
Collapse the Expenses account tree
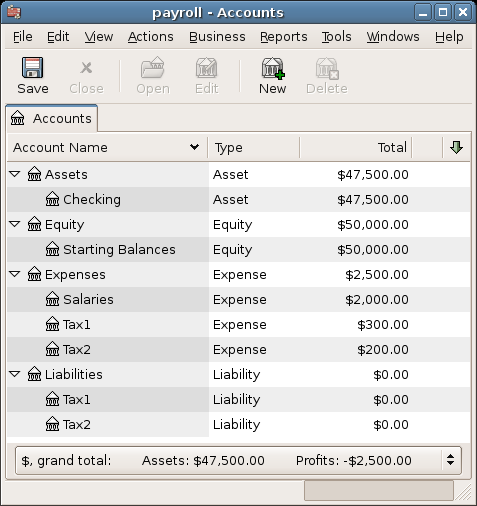tap(15, 274)
